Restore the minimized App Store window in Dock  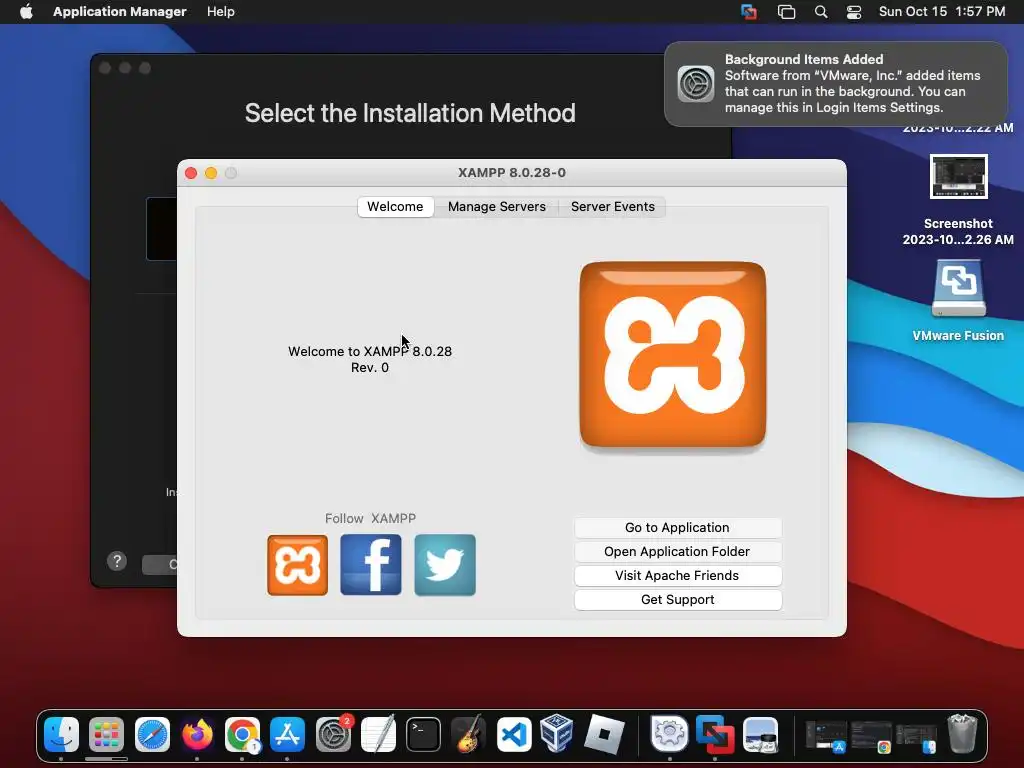[825, 736]
